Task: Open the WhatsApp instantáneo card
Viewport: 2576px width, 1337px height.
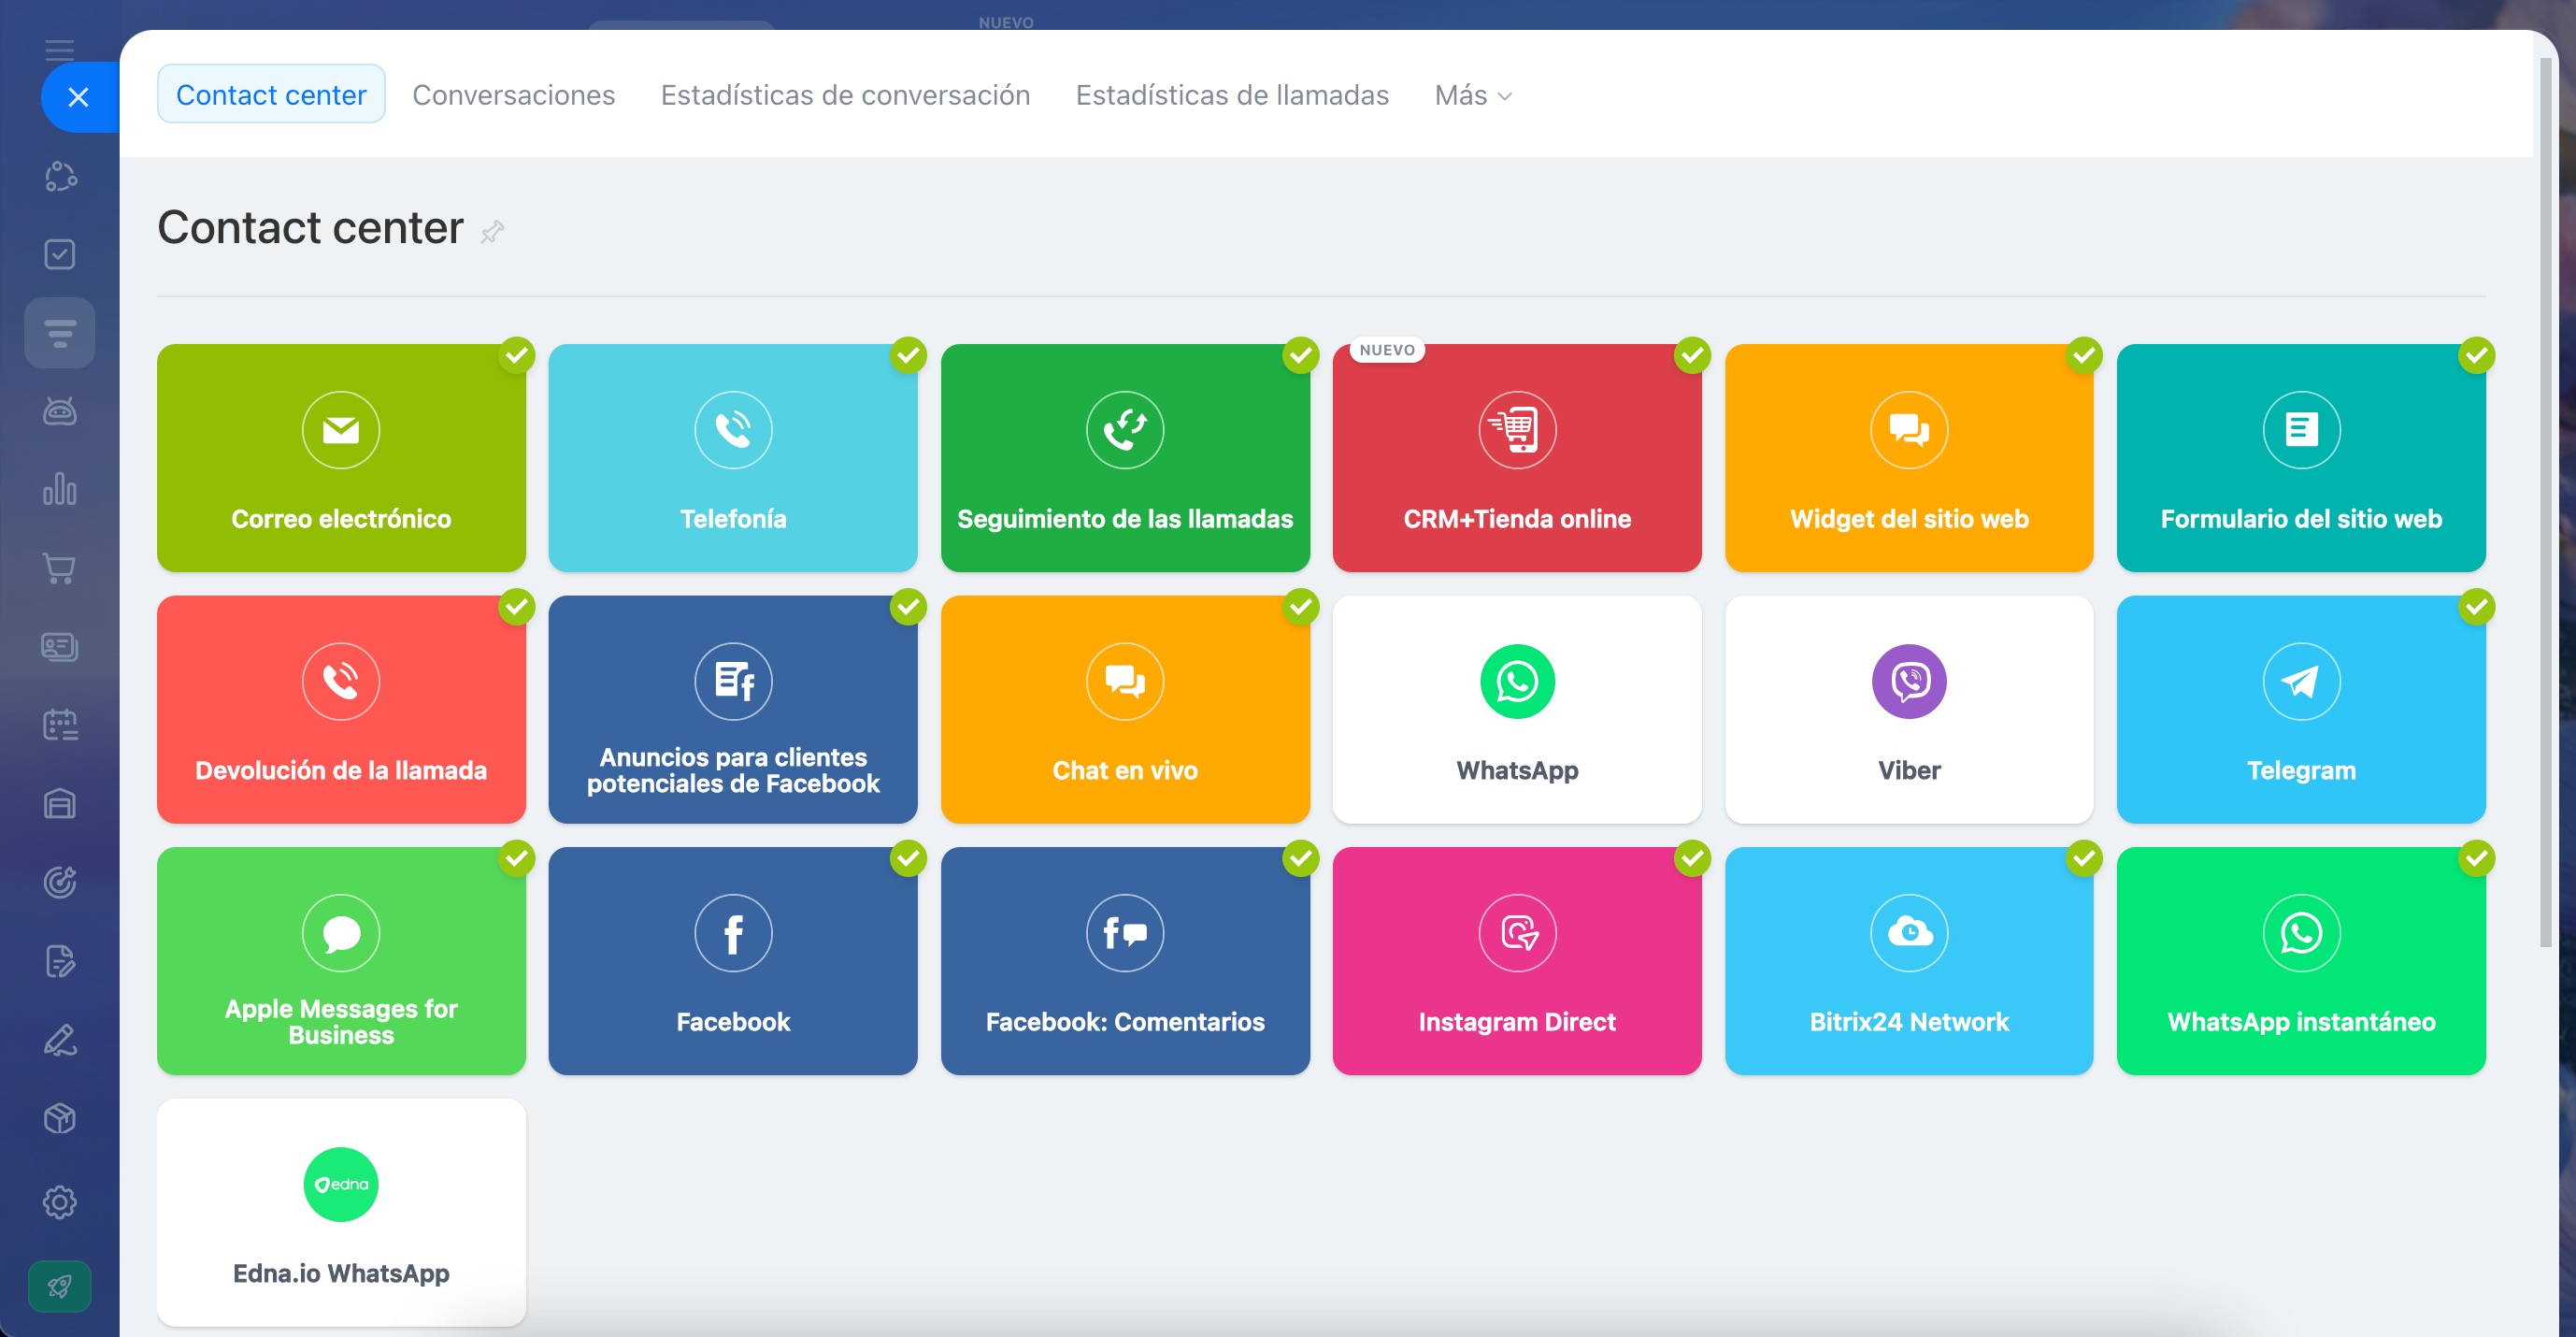Action: pyautogui.click(x=2301, y=961)
